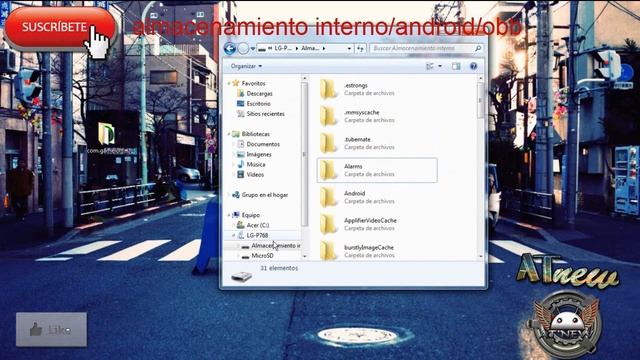Collapse the Favoritos tree group

(229, 83)
